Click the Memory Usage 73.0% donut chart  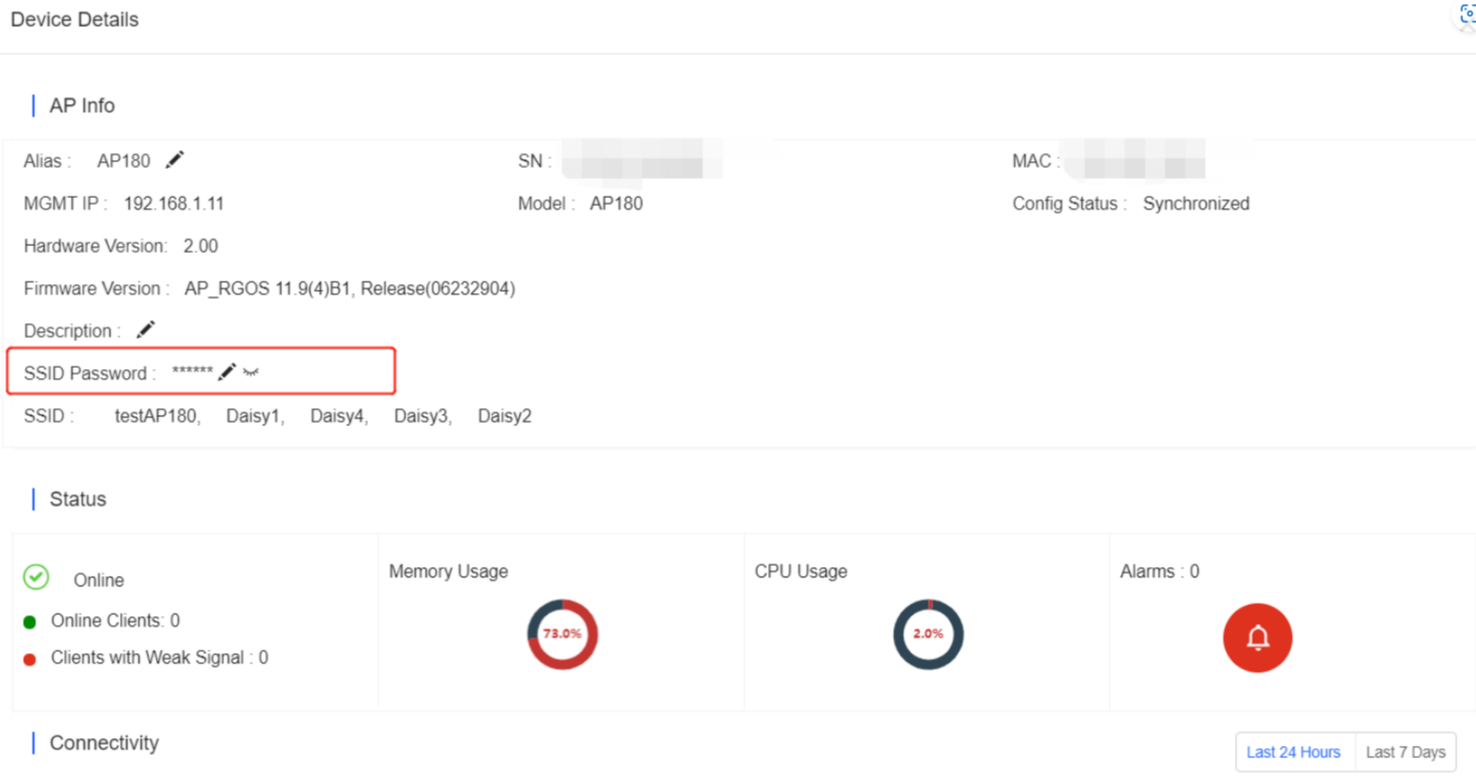pos(562,634)
